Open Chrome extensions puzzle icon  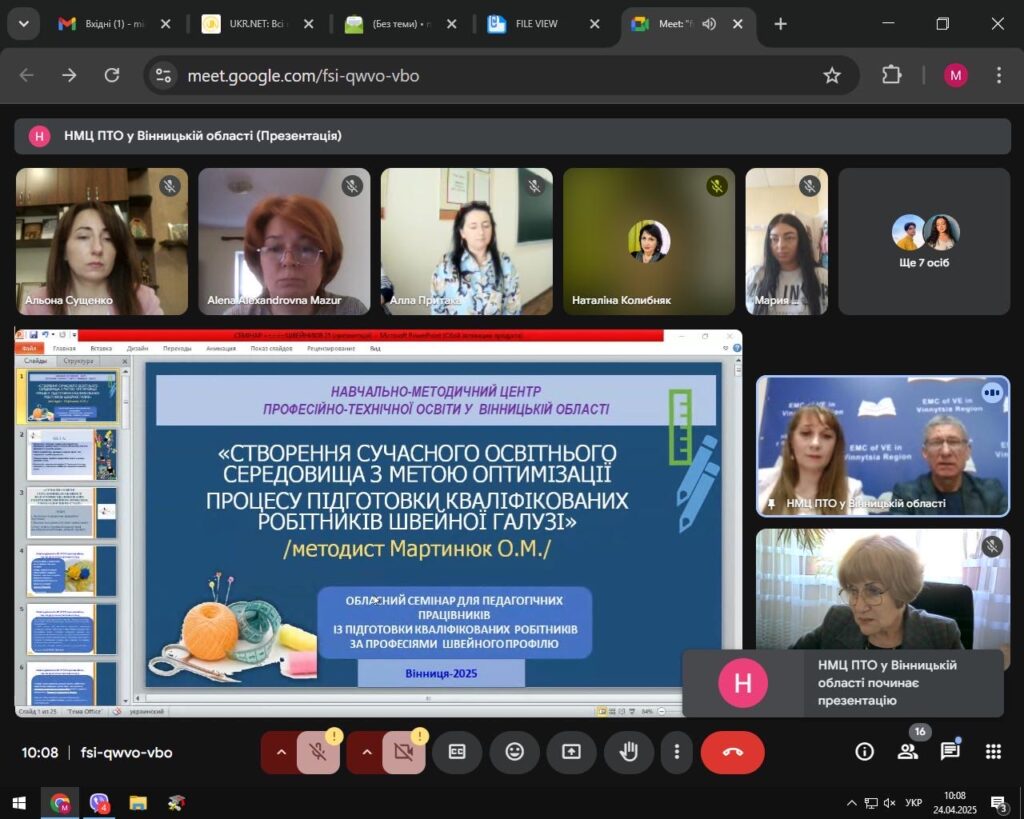point(891,76)
